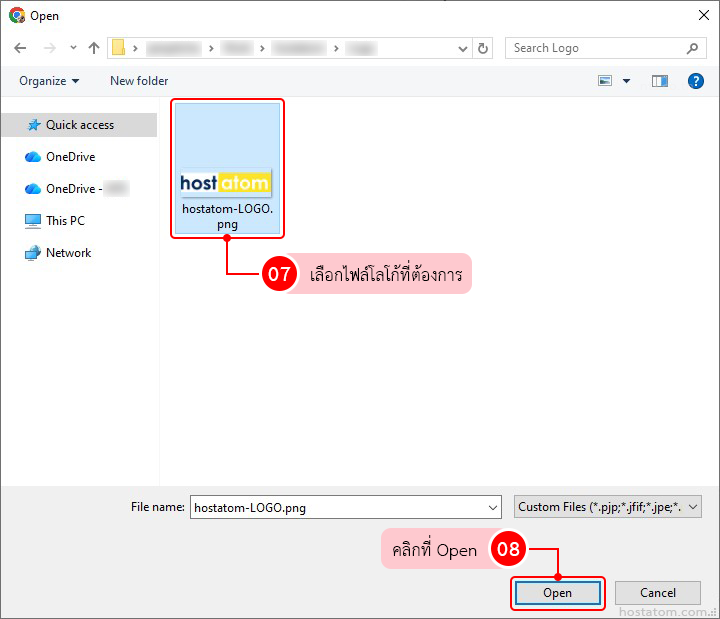Click the hostatom-LOGO.png file name label
This screenshot has height=619, width=720.
[x=227, y=217]
